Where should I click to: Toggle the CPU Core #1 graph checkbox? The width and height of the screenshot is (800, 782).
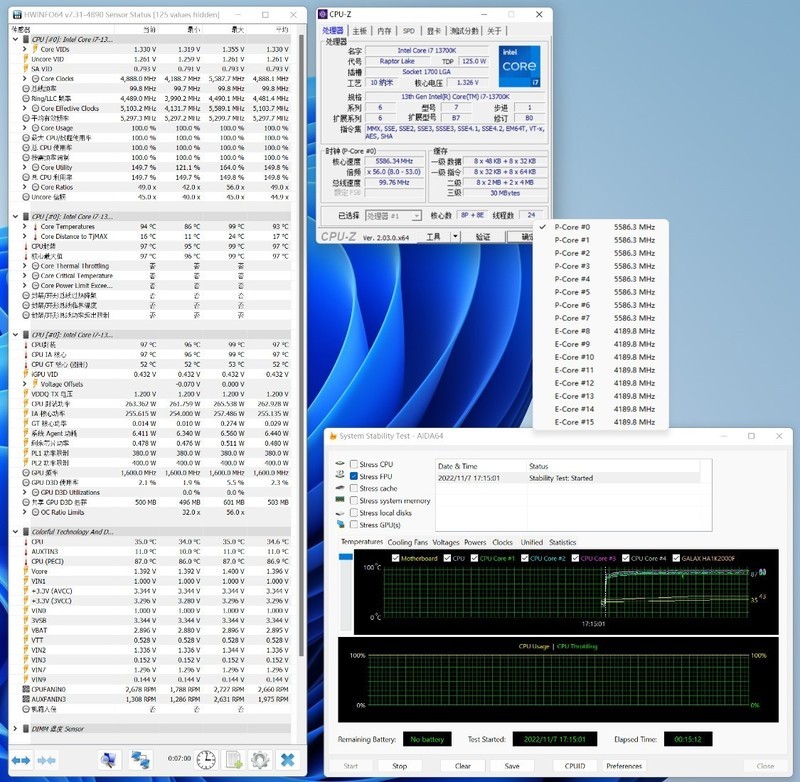tap(473, 558)
